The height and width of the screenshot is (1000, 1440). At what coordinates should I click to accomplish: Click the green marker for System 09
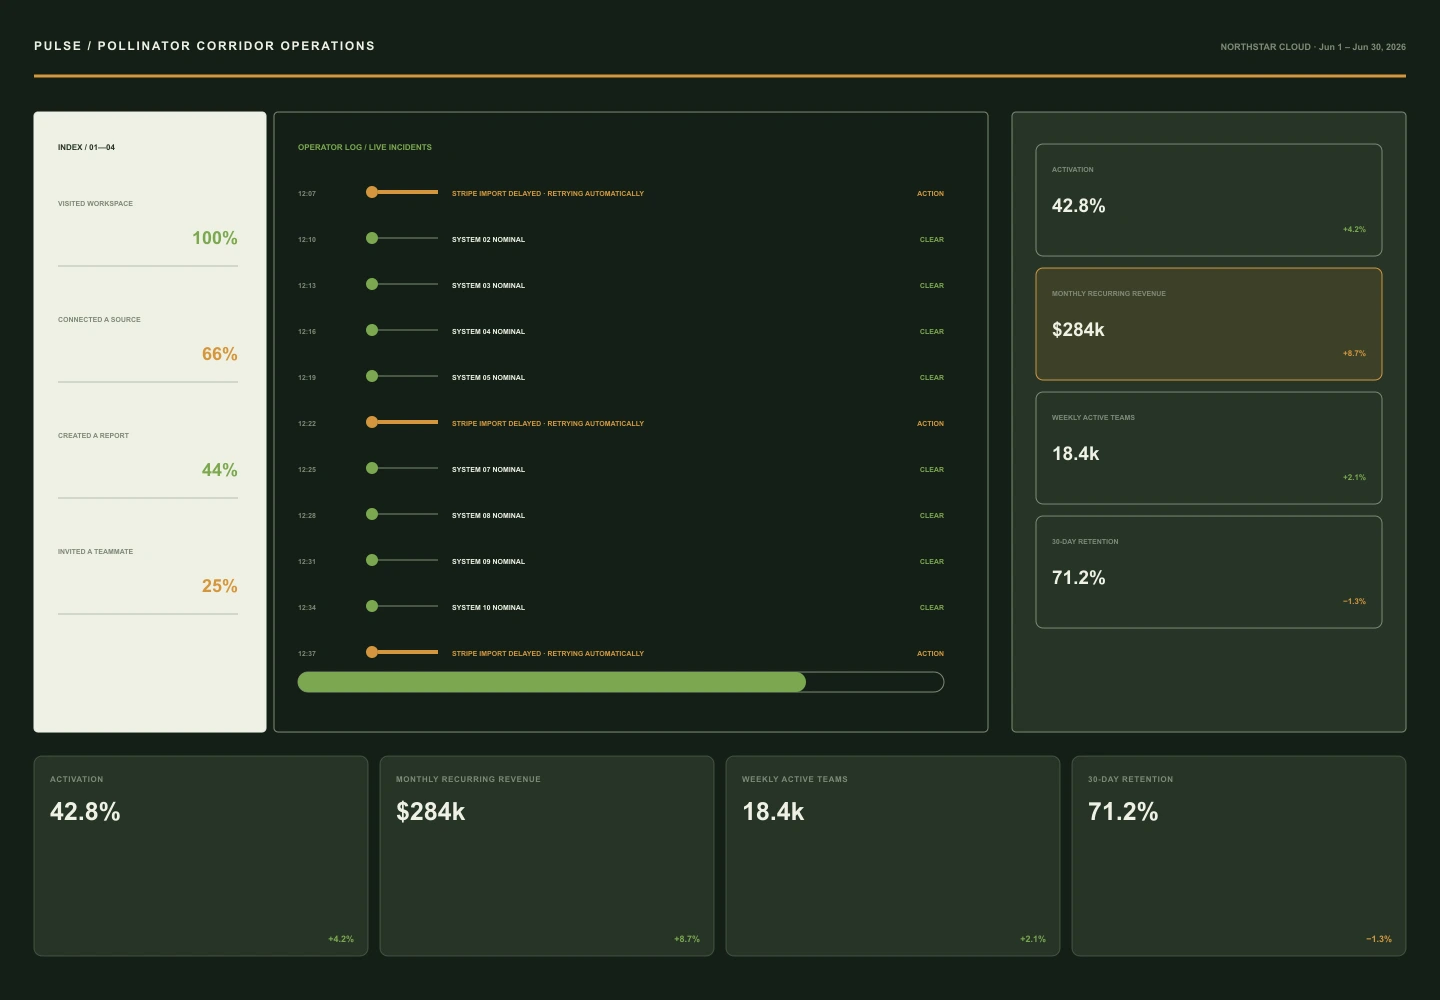[372, 560]
